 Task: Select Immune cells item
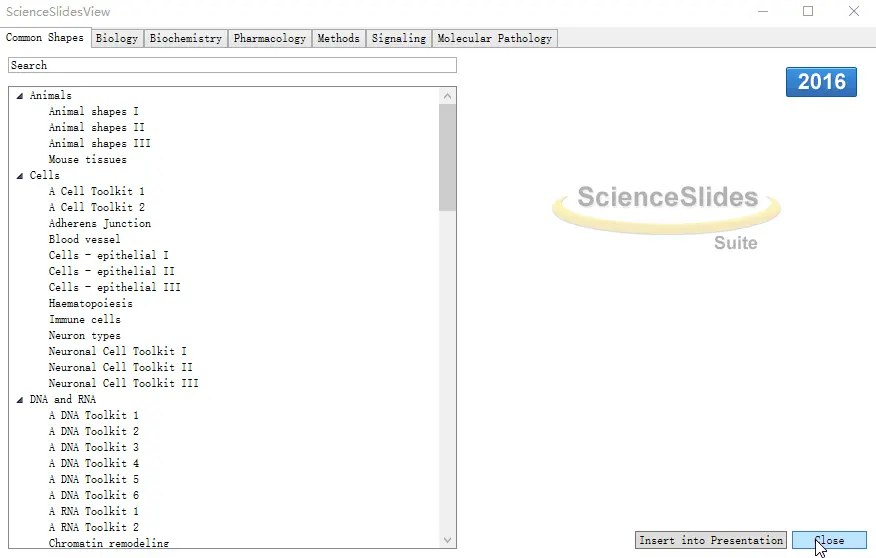(x=84, y=319)
